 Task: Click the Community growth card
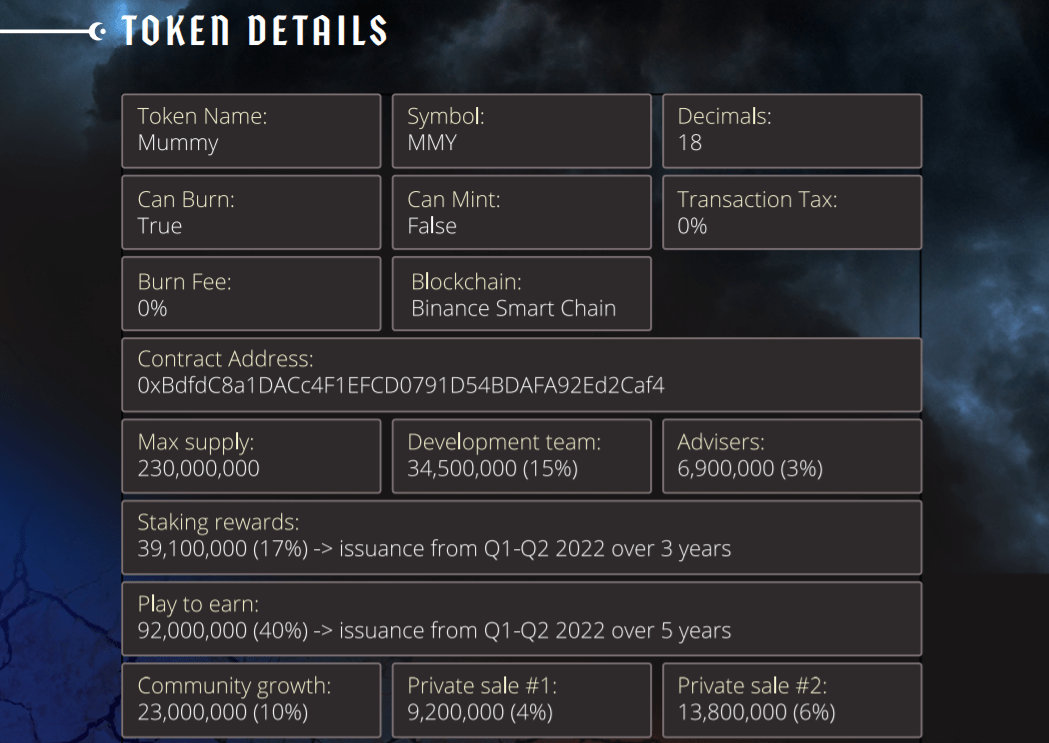251,700
